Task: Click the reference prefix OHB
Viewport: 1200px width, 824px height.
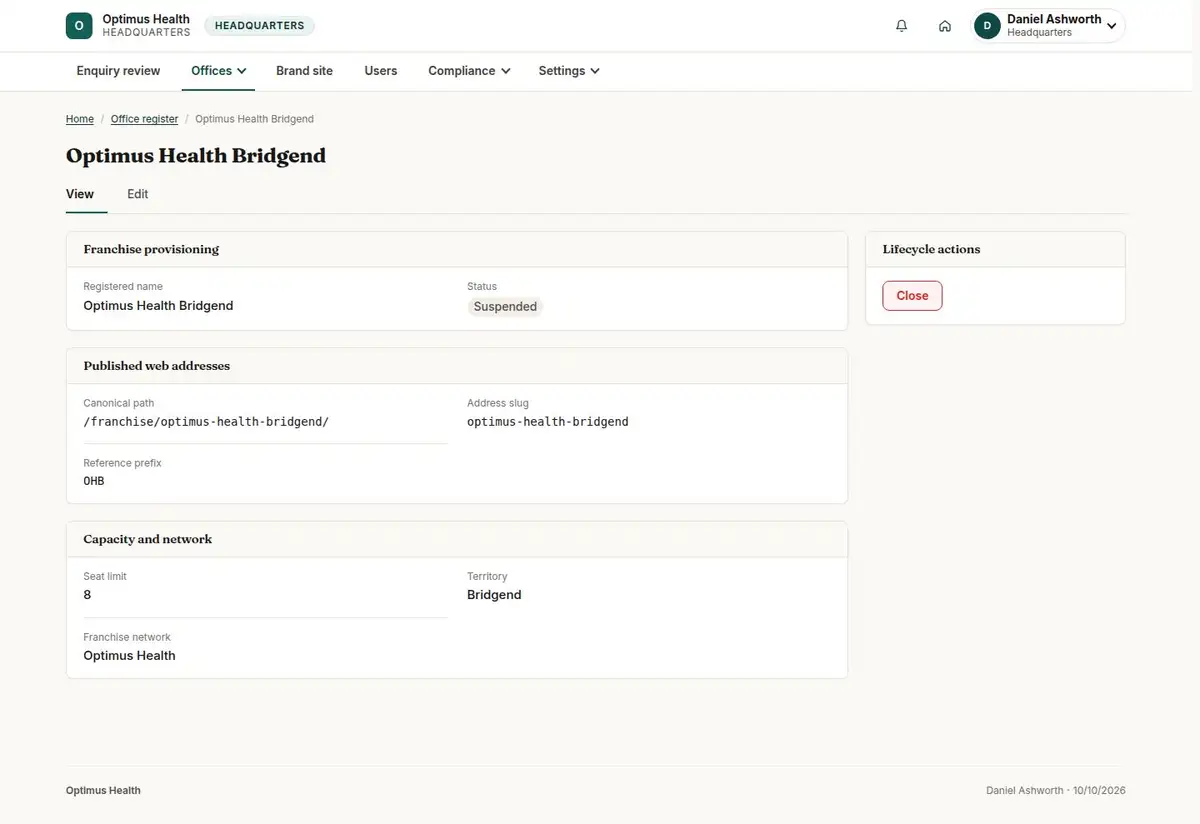Action: 94,481
